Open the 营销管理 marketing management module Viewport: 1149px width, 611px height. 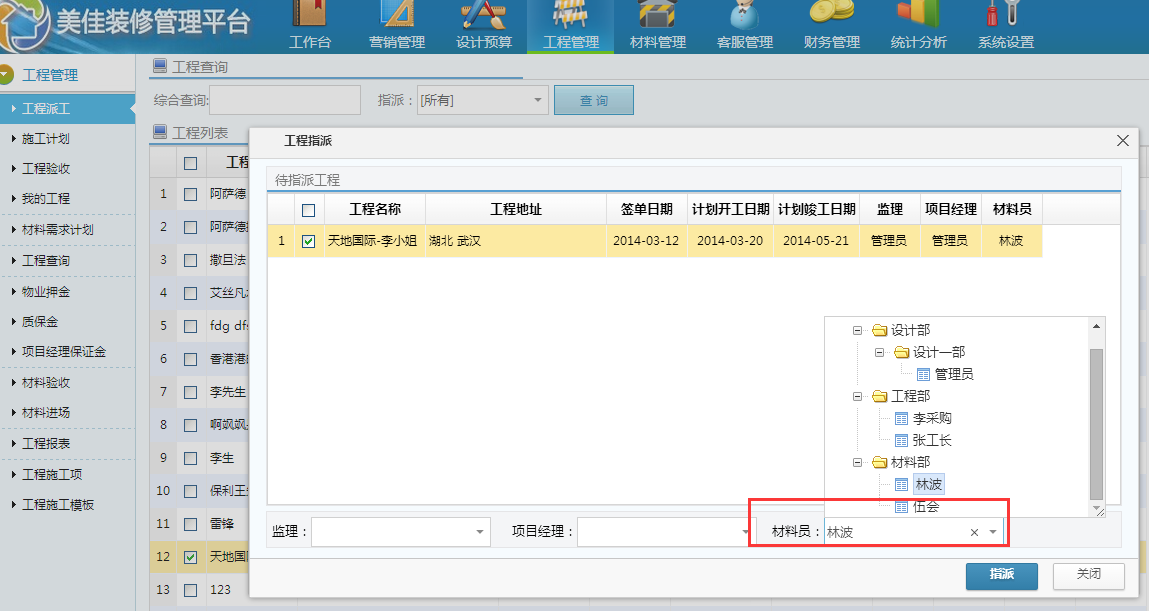pyautogui.click(x=397, y=30)
